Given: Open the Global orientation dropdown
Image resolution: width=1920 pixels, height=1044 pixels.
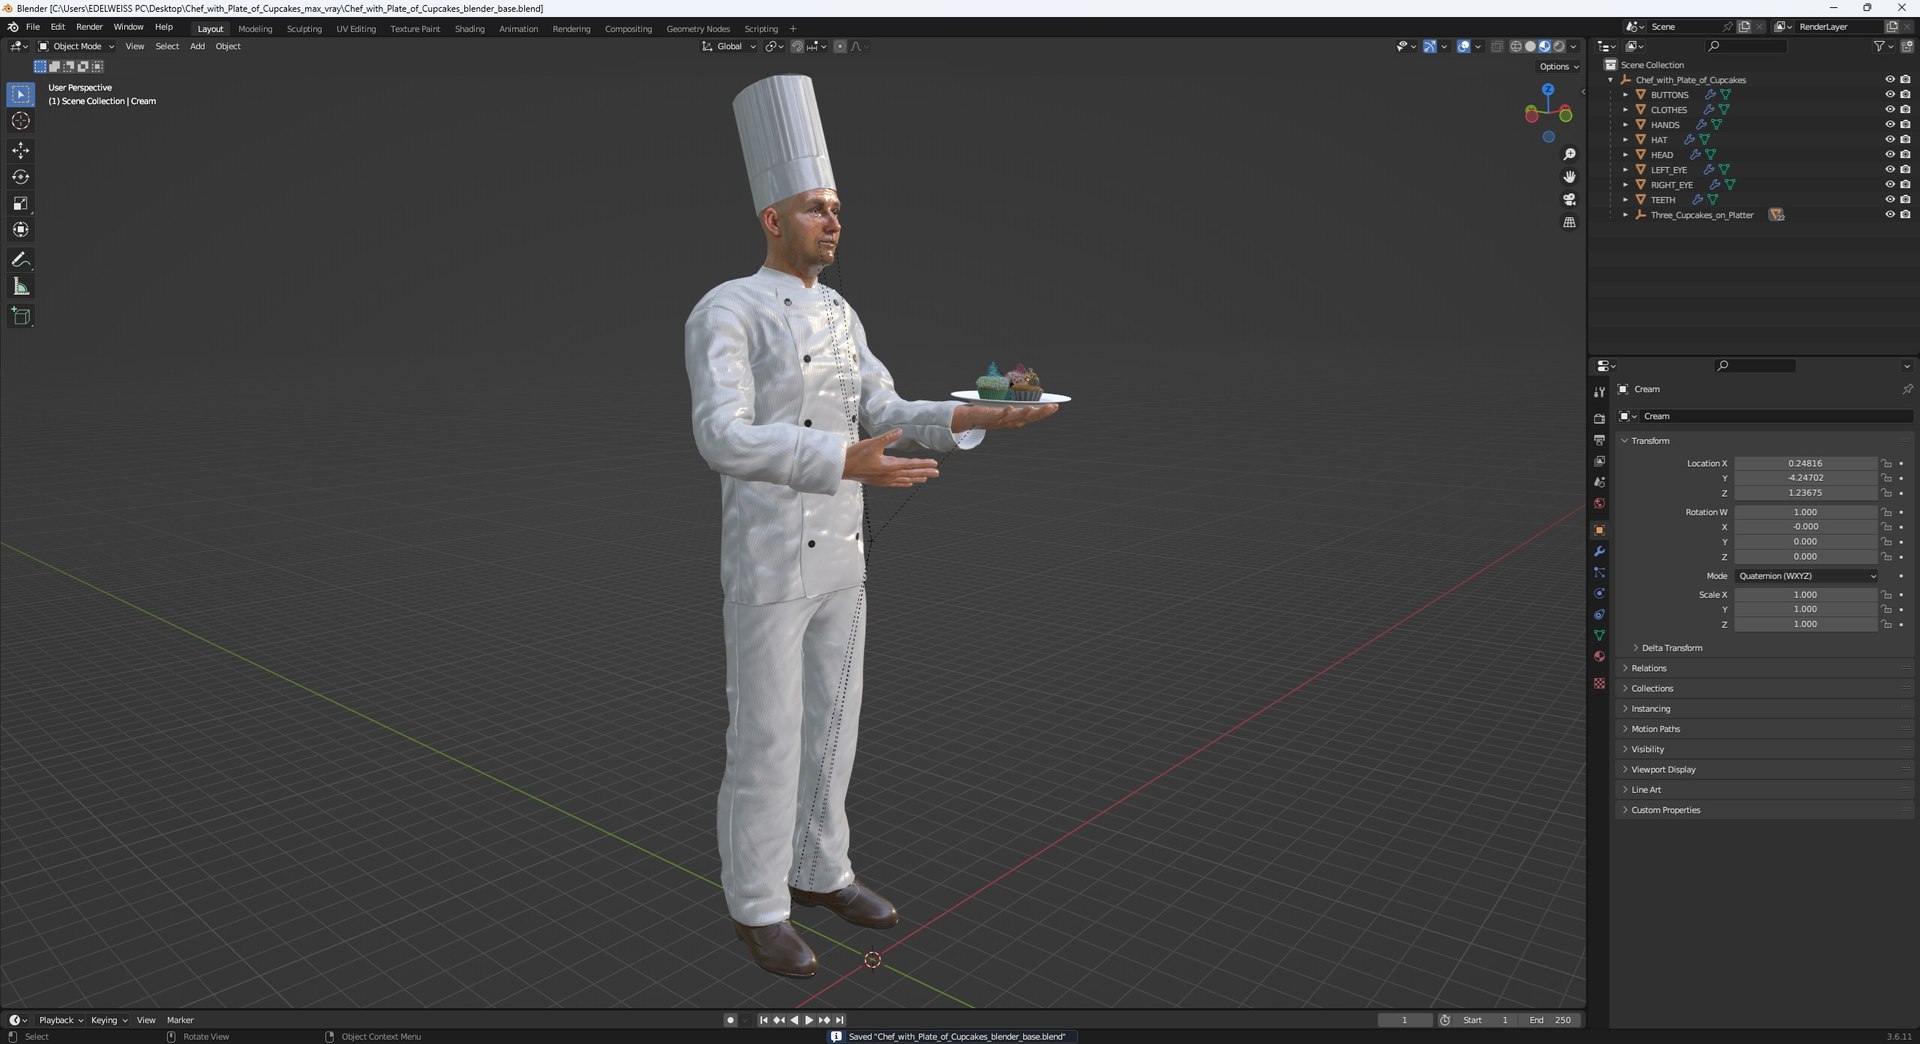Looking at the screenshot, I should click(x=729, y=46).
